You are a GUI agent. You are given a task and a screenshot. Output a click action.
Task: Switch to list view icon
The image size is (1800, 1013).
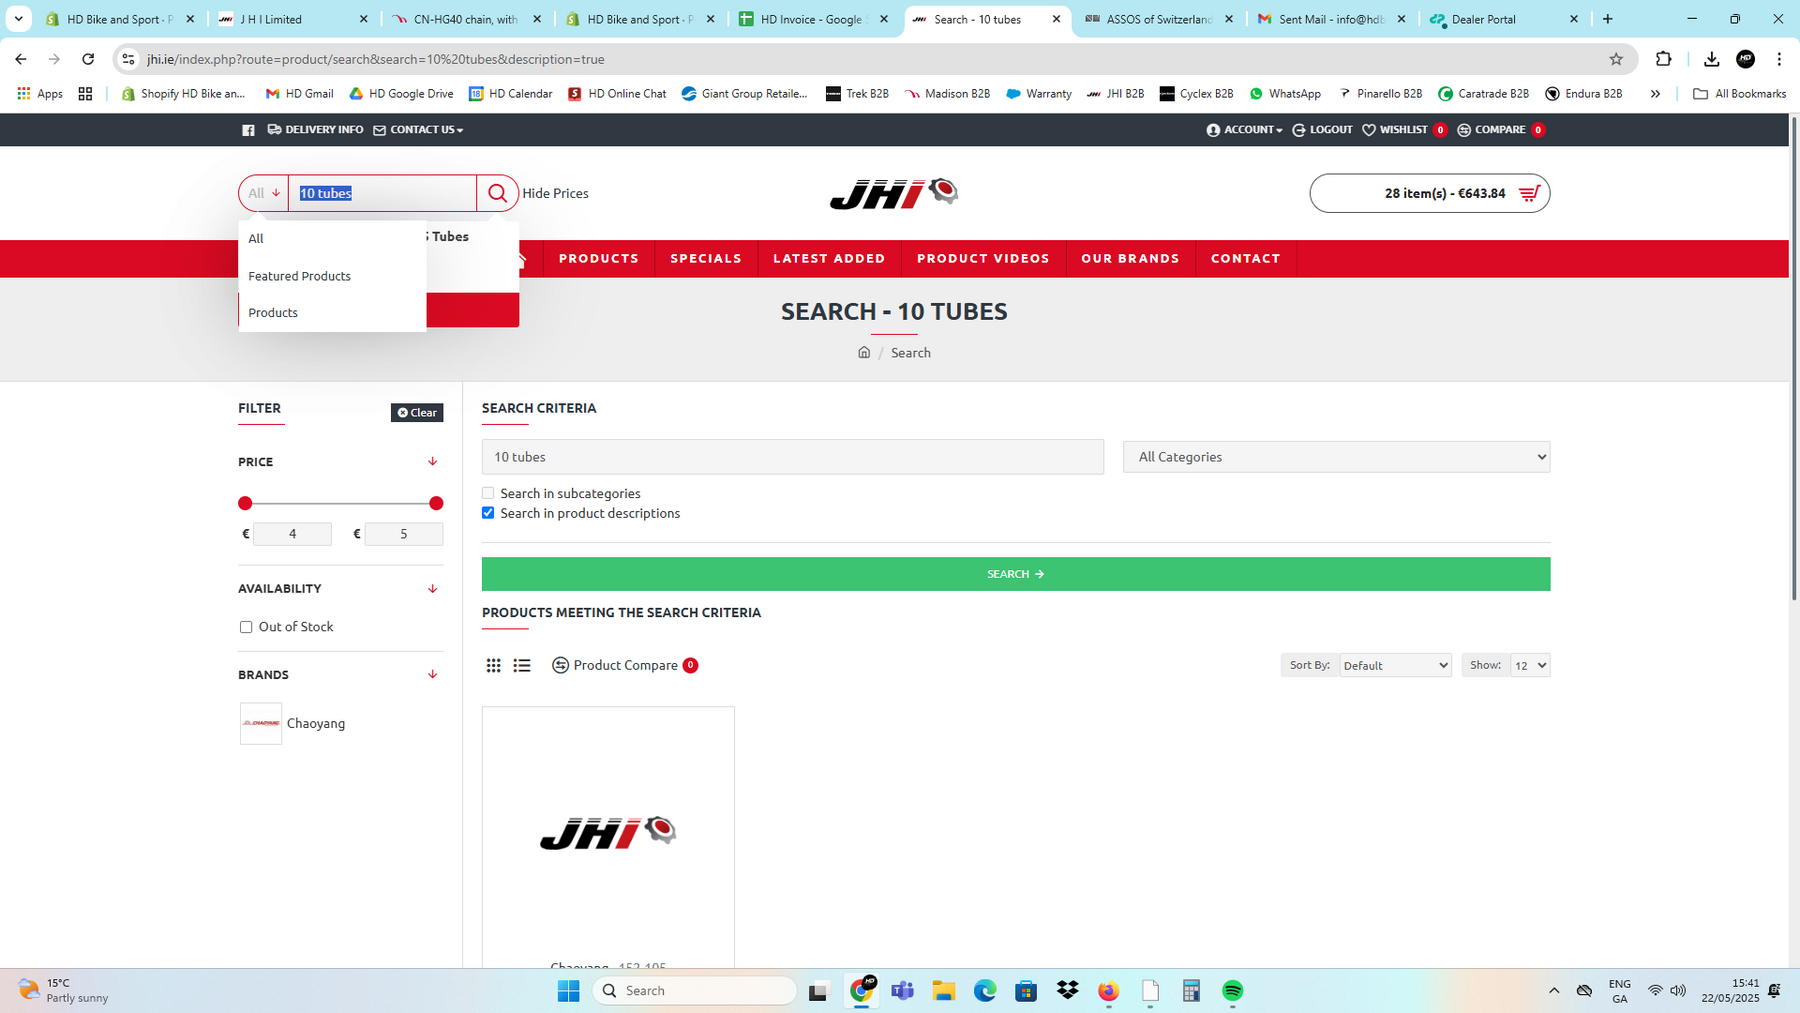tap(522, 665)
